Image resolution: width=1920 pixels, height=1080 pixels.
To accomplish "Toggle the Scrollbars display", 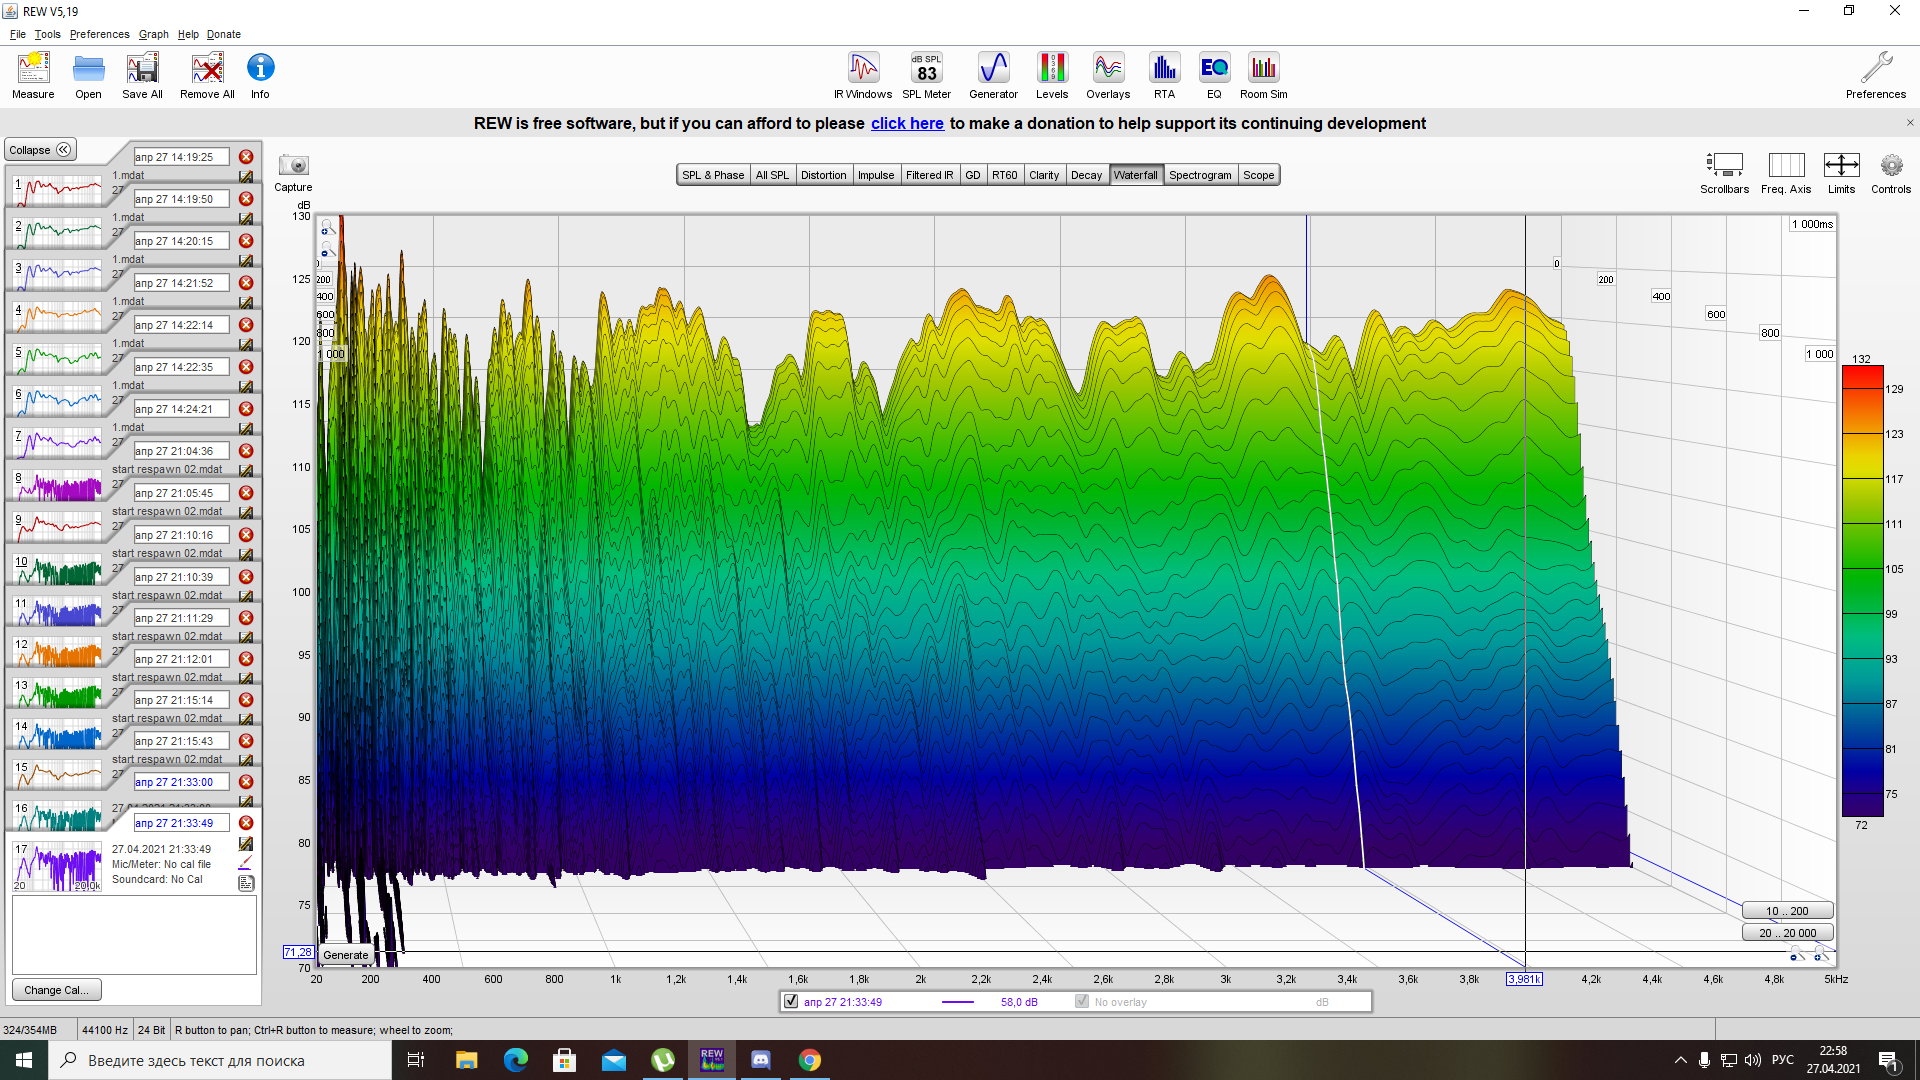I will pos(1724,166).
